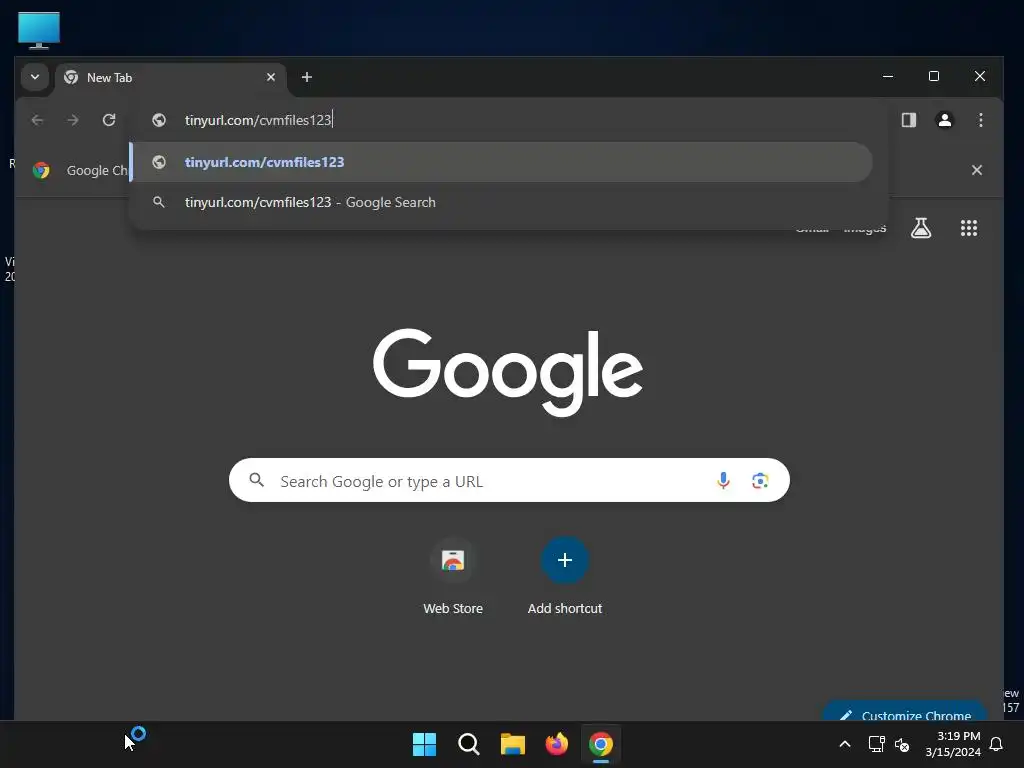Viewport: 1024px width, 768px height.
Task: Select the New Tab browser tab
Action: (171, 78)
